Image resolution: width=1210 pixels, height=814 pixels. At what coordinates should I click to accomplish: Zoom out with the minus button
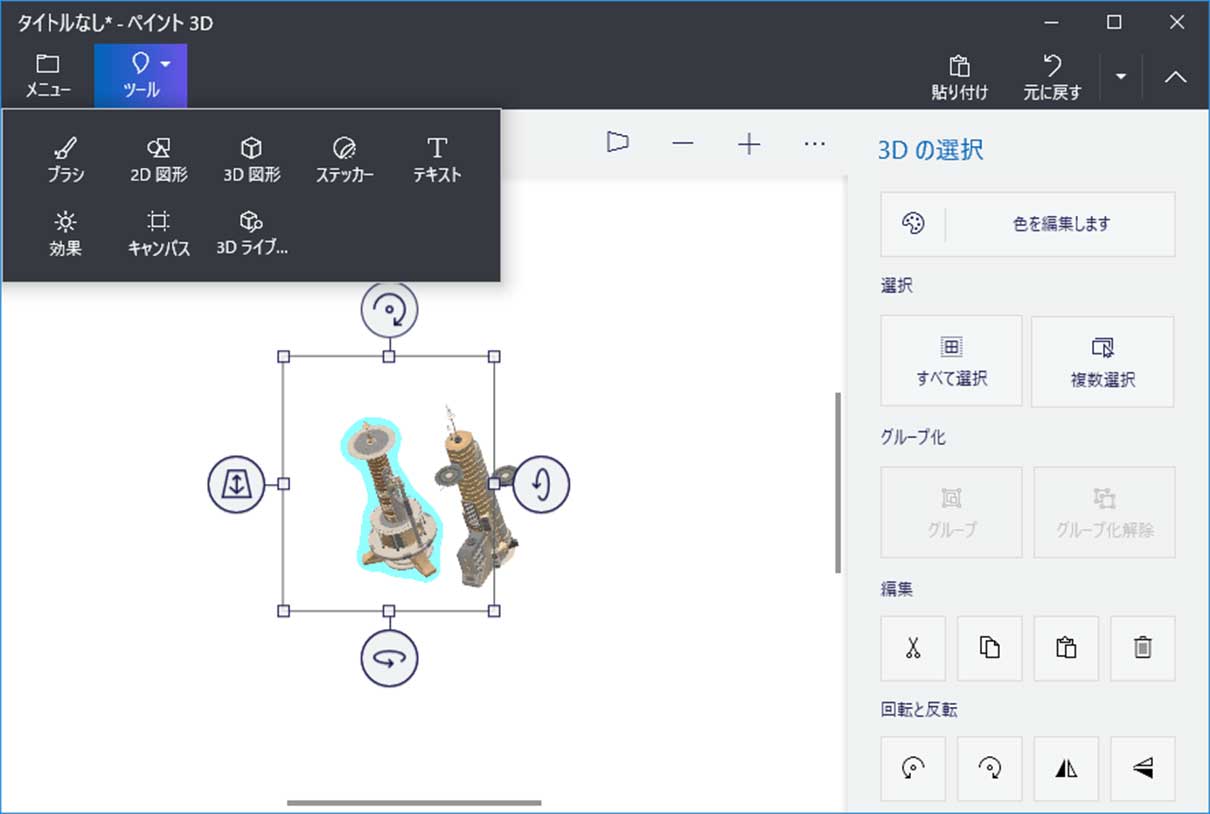[683, 144]
